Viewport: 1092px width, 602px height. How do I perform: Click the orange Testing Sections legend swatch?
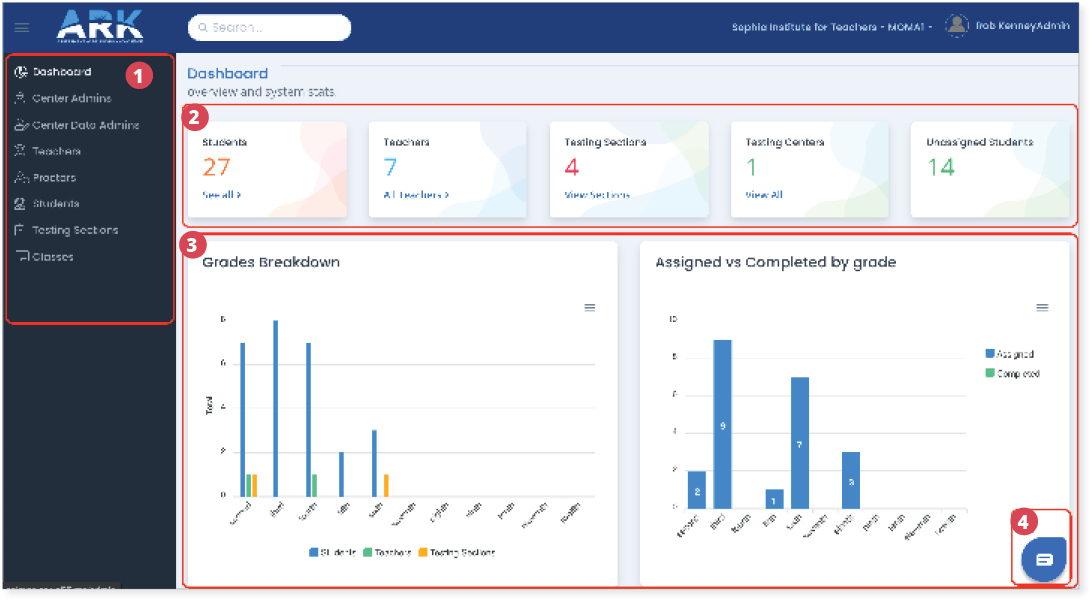coord(423,552)
